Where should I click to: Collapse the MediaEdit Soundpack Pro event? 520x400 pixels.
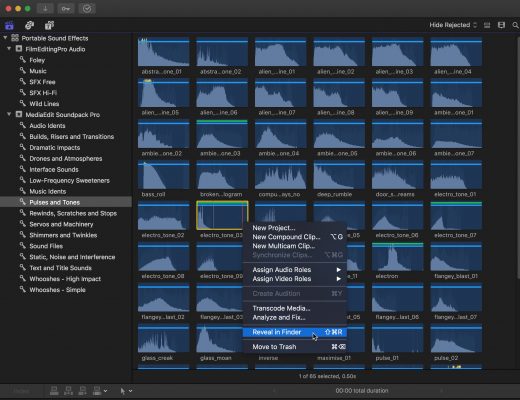point(9,115)
